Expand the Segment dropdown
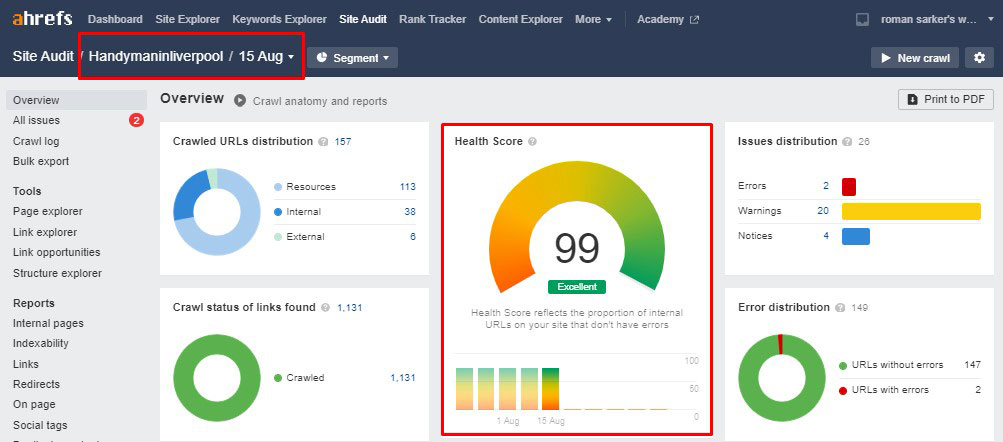The width and height of the screenshot is (1003, 442). (x=352, y=58)
